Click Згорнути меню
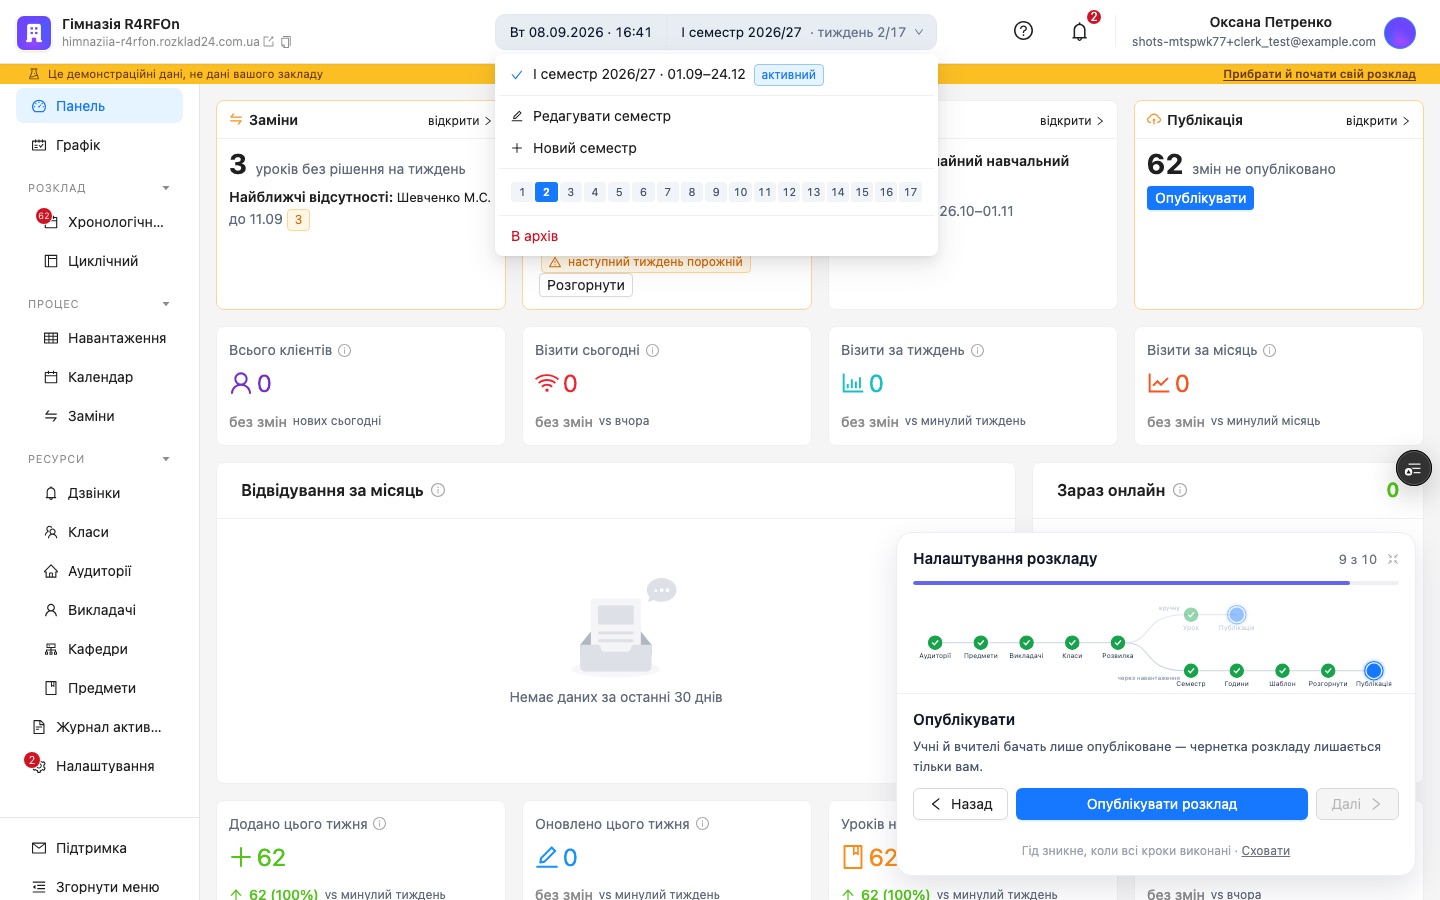The height and width of the screenshot is (900, 1440). tap(100, 887)
